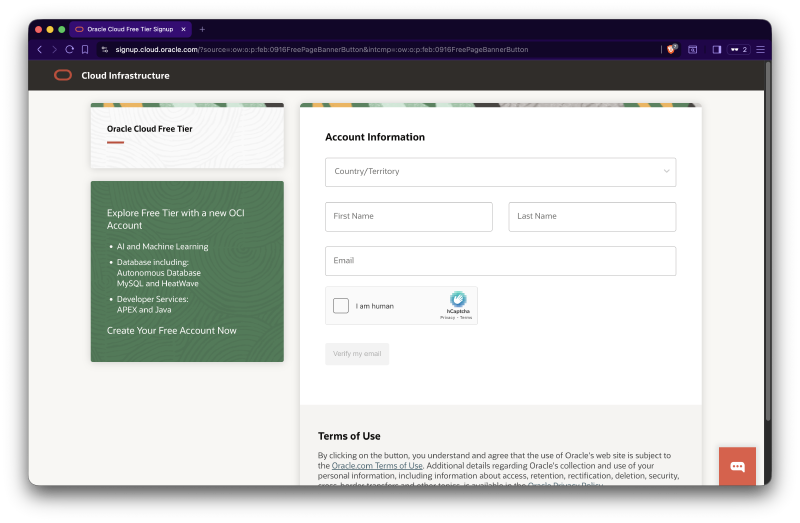The height and width of the screenshot is (523, 800).
Task: Toggle the browser sidebar panel icon
Action: pyautogui.click(x=717, y=49)
